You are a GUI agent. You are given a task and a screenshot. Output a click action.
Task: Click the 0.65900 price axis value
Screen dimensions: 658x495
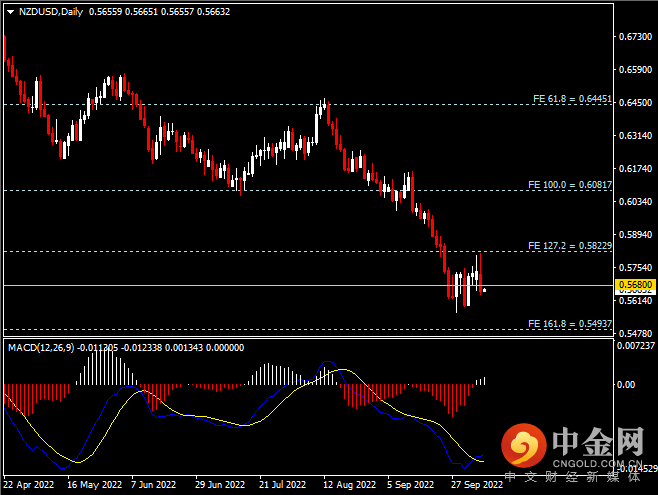pyautogui.click(x=635, y=69)
